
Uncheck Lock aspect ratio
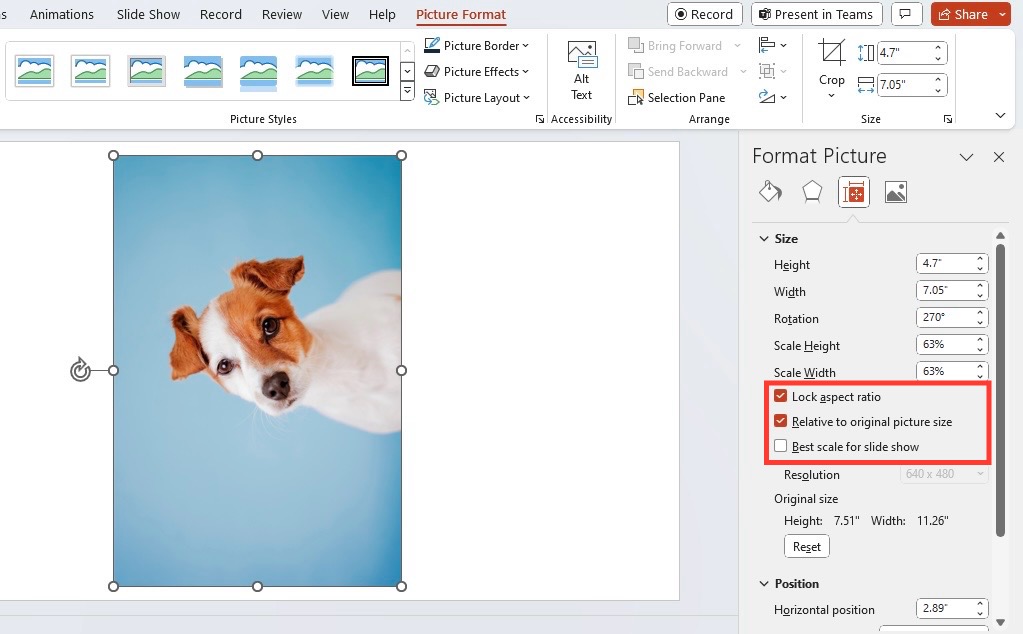[780, 396]
